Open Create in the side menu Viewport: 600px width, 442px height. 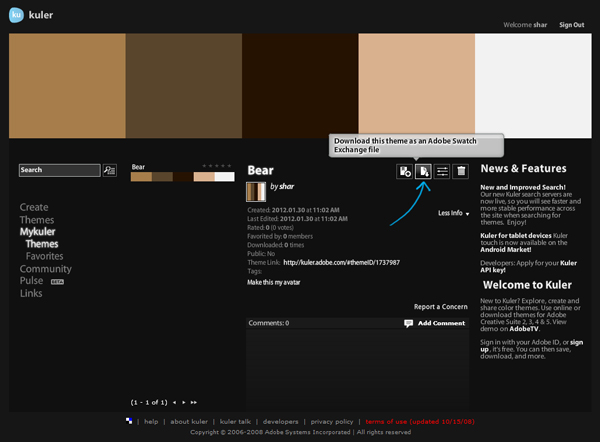click(34, 207)
